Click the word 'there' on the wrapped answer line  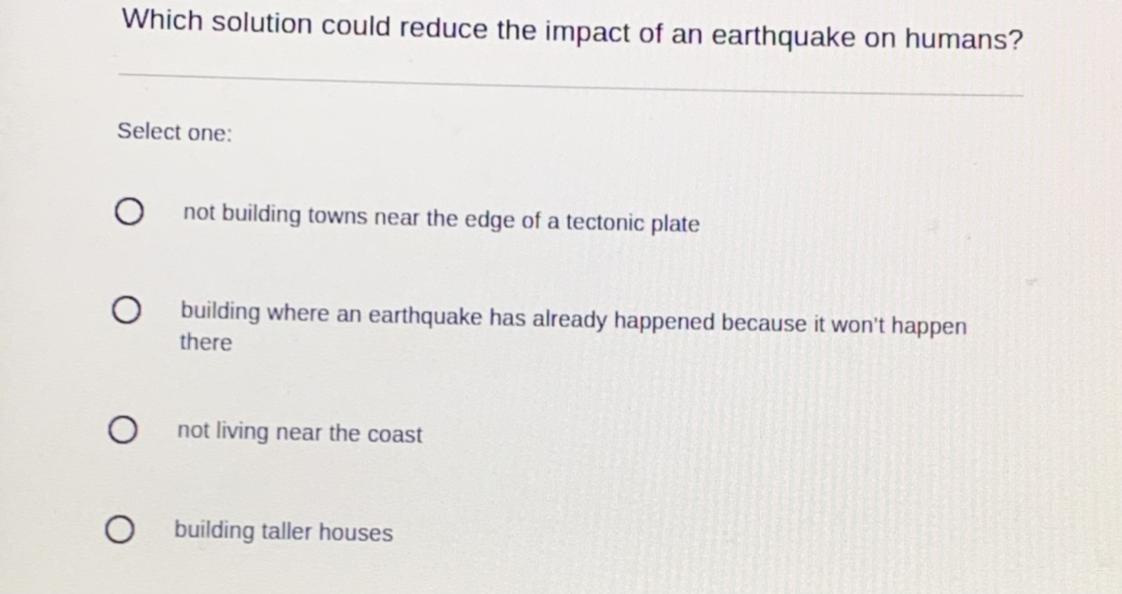point(206,342)
